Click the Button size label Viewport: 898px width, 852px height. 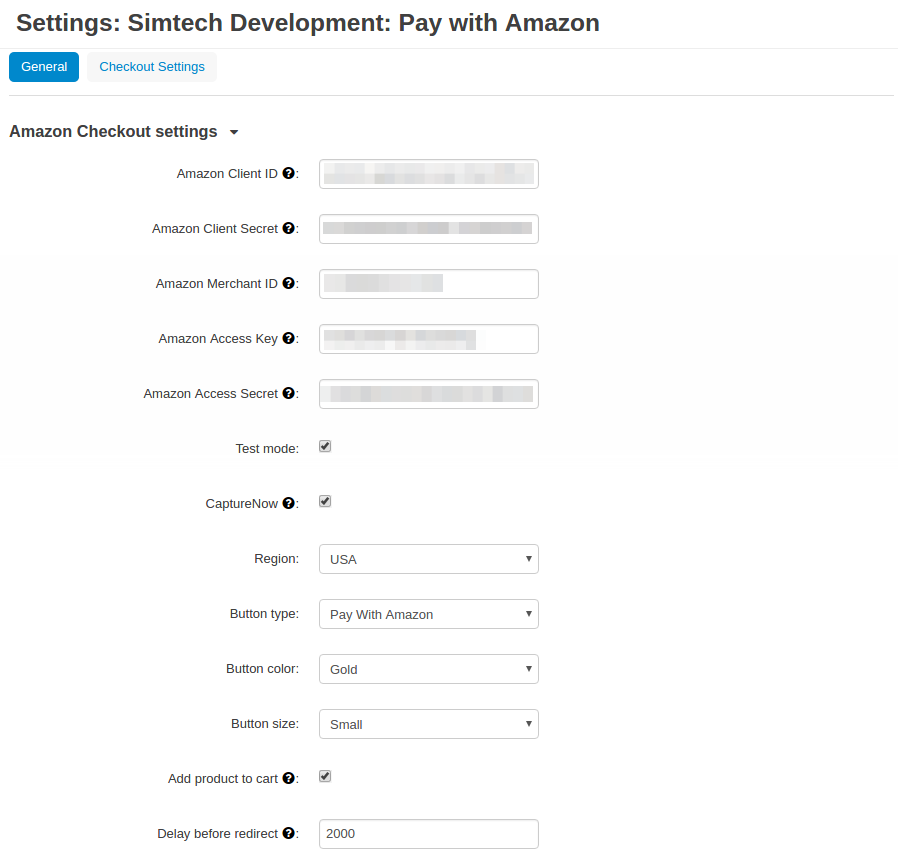265,723
